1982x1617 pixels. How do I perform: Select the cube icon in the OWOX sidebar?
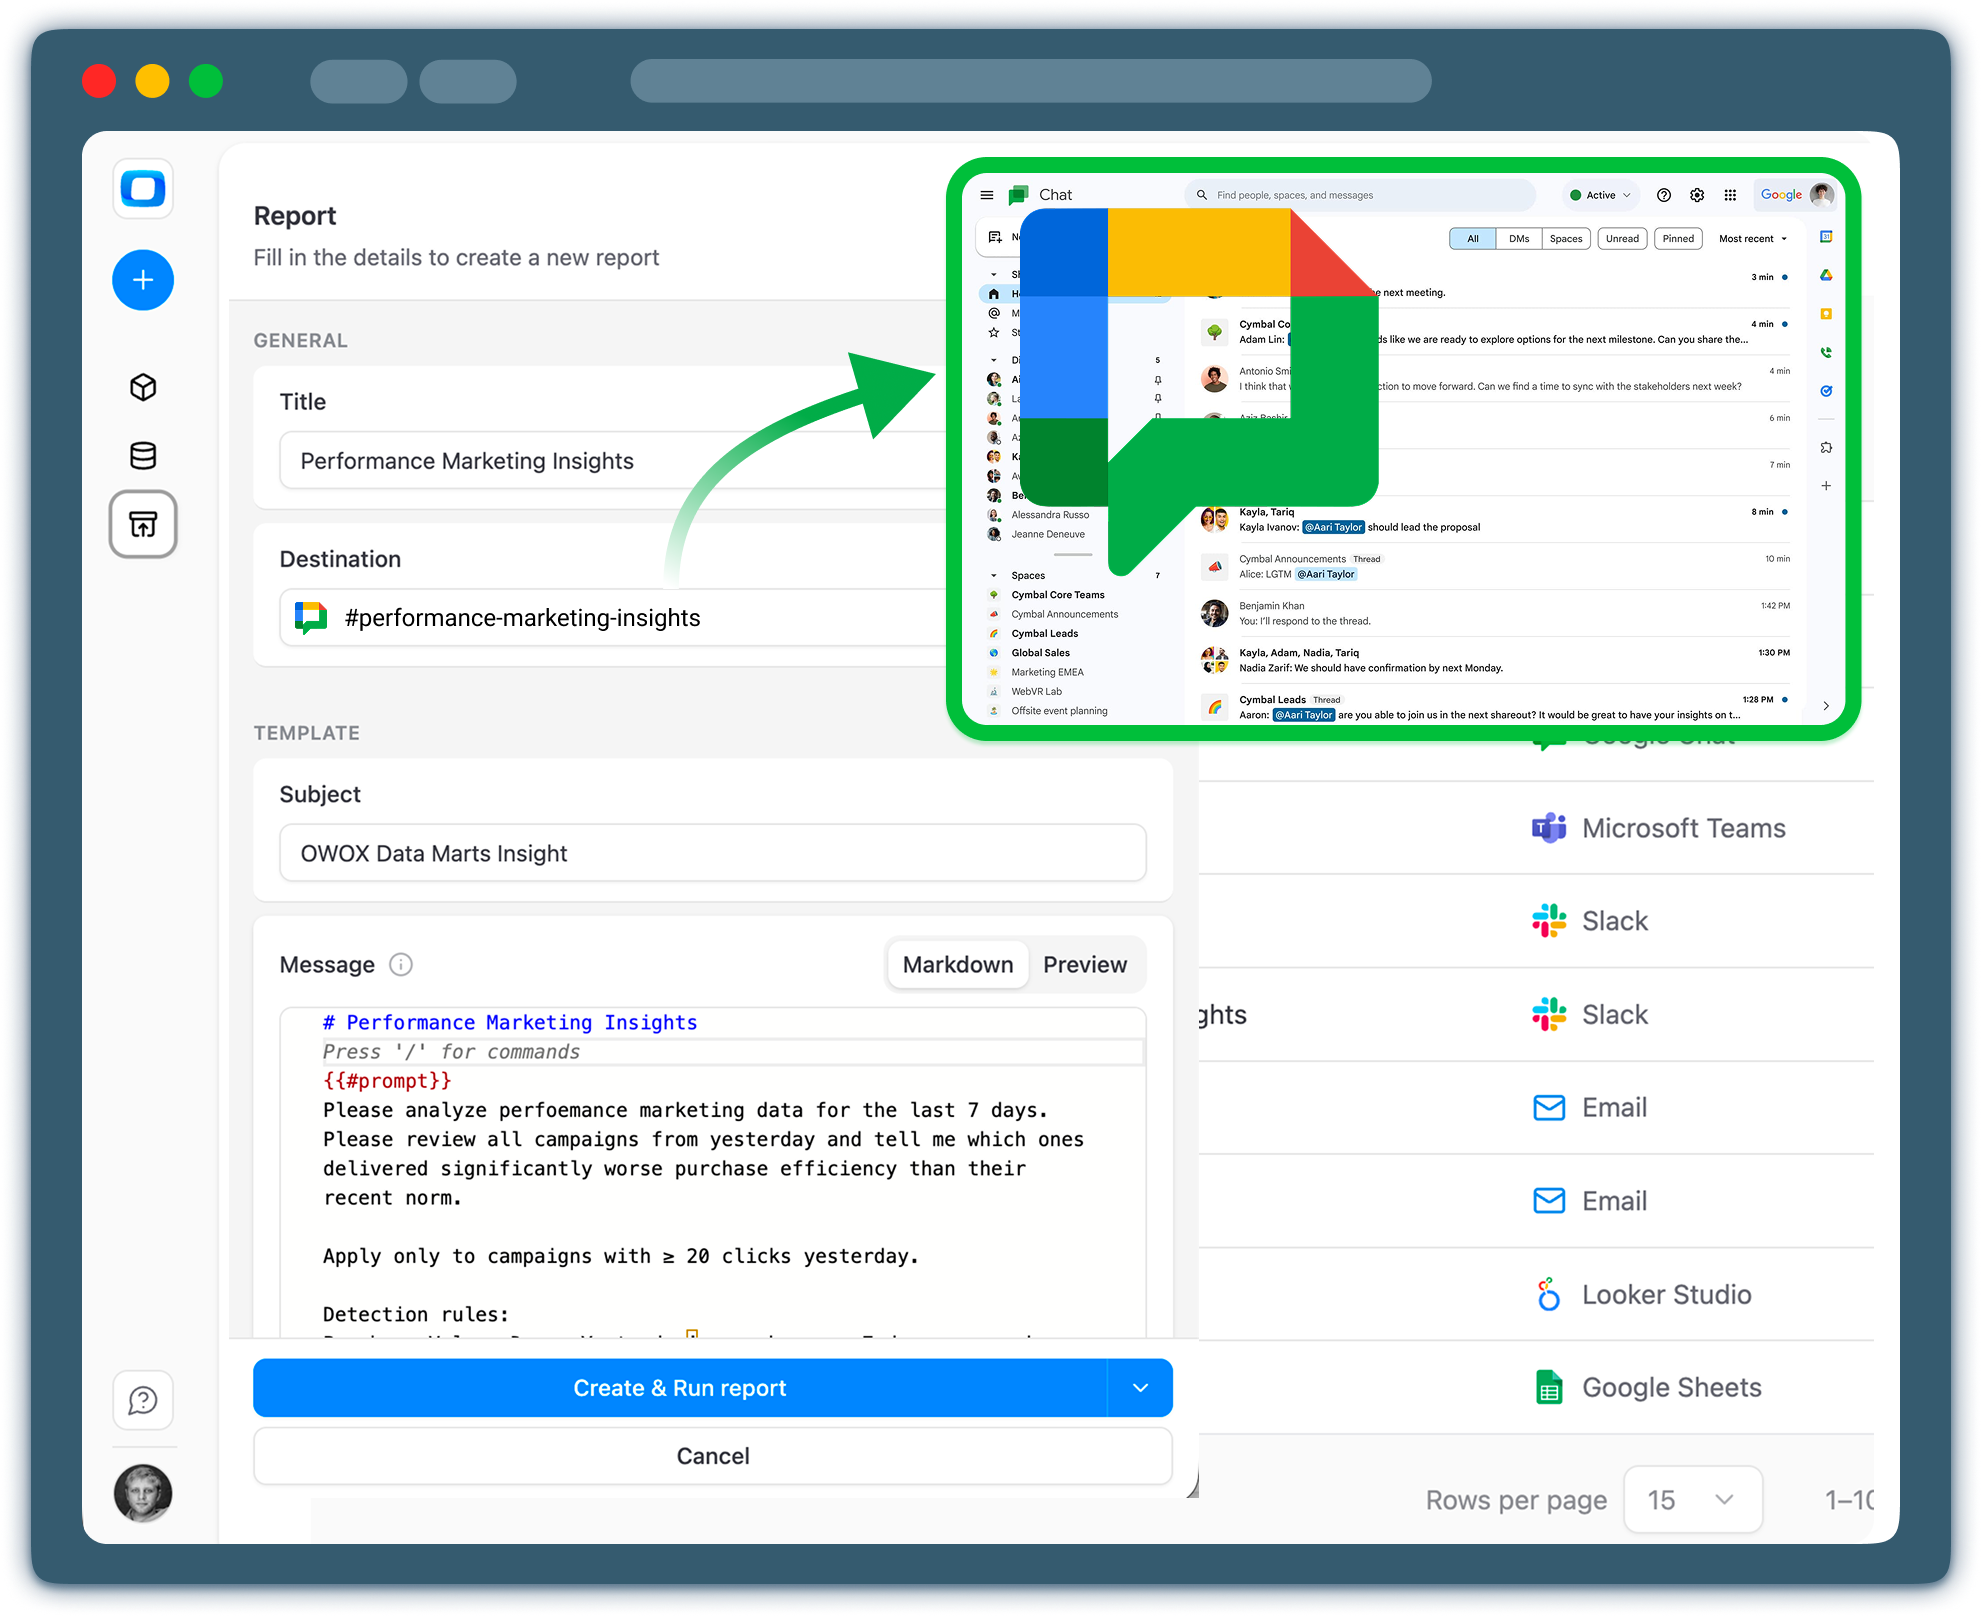pyautogui.click(x=143, y=387)
